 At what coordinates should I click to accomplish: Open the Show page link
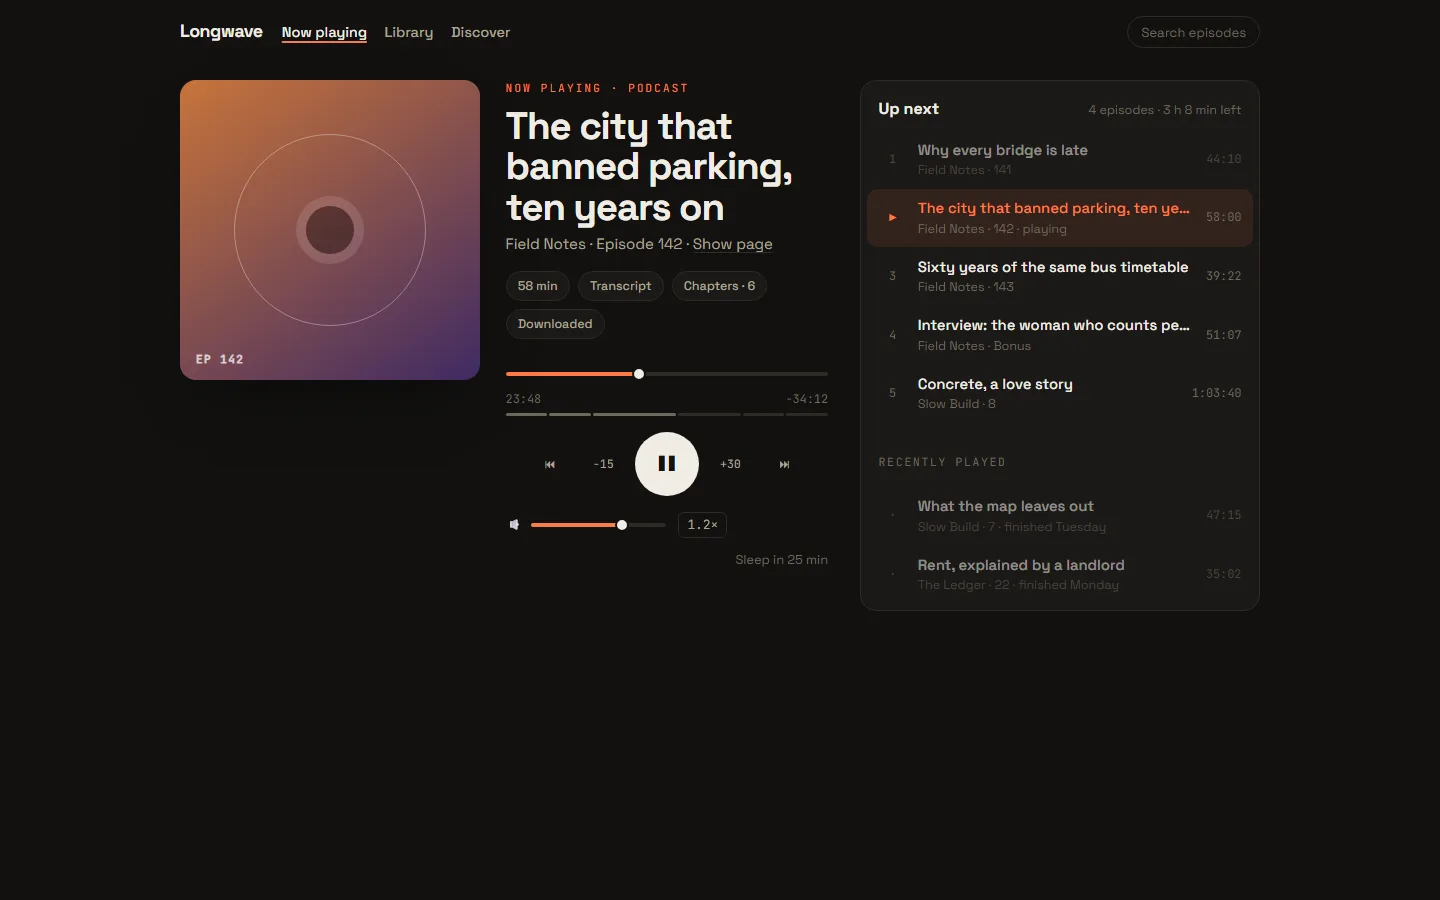pyautogui.click(x=733, y=244)
